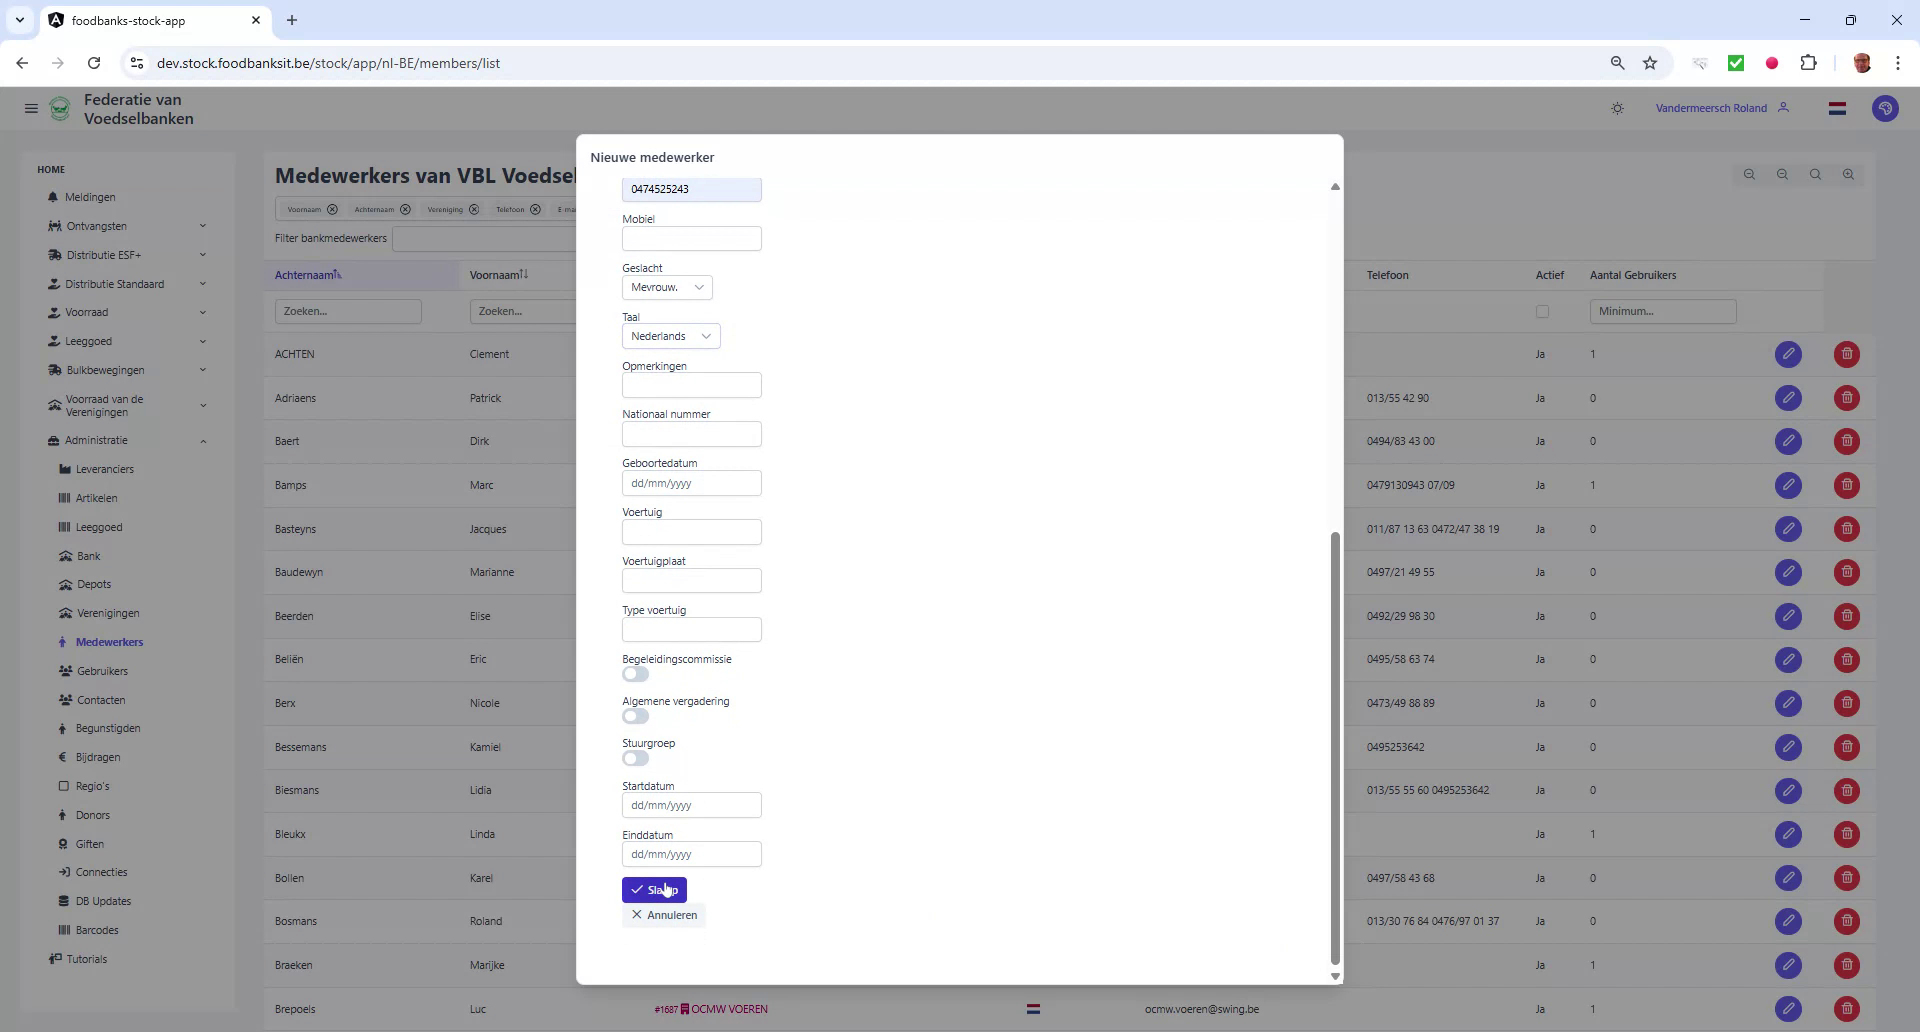This screenshot has width=1920, height=1032.
Task: Open the Taal dropdown showing Nederlands
Action: 670,336
